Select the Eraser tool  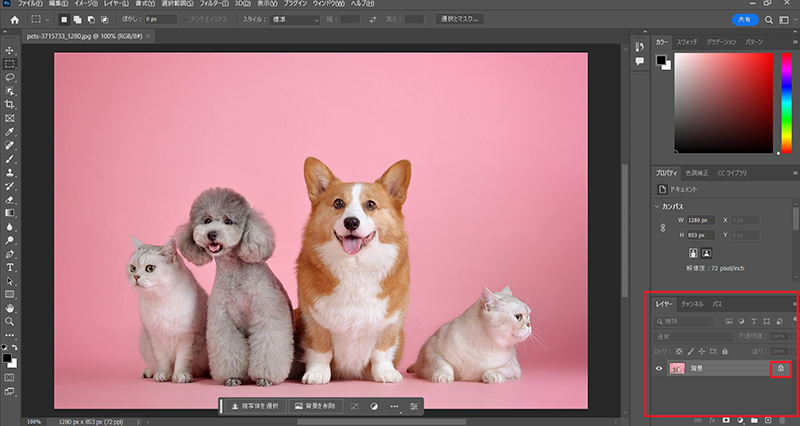pyautogui.click(x=10, y=200)
